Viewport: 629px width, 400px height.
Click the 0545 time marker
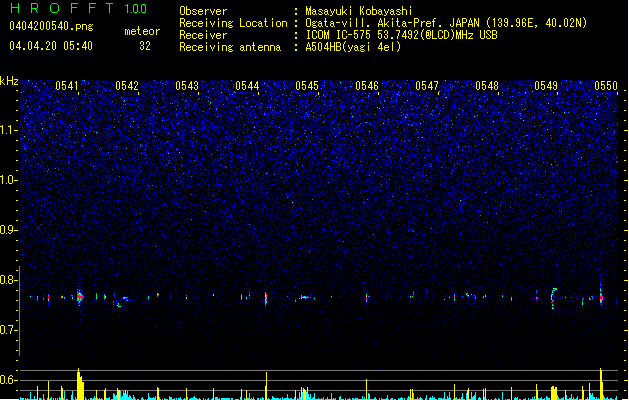coord(307,86)
